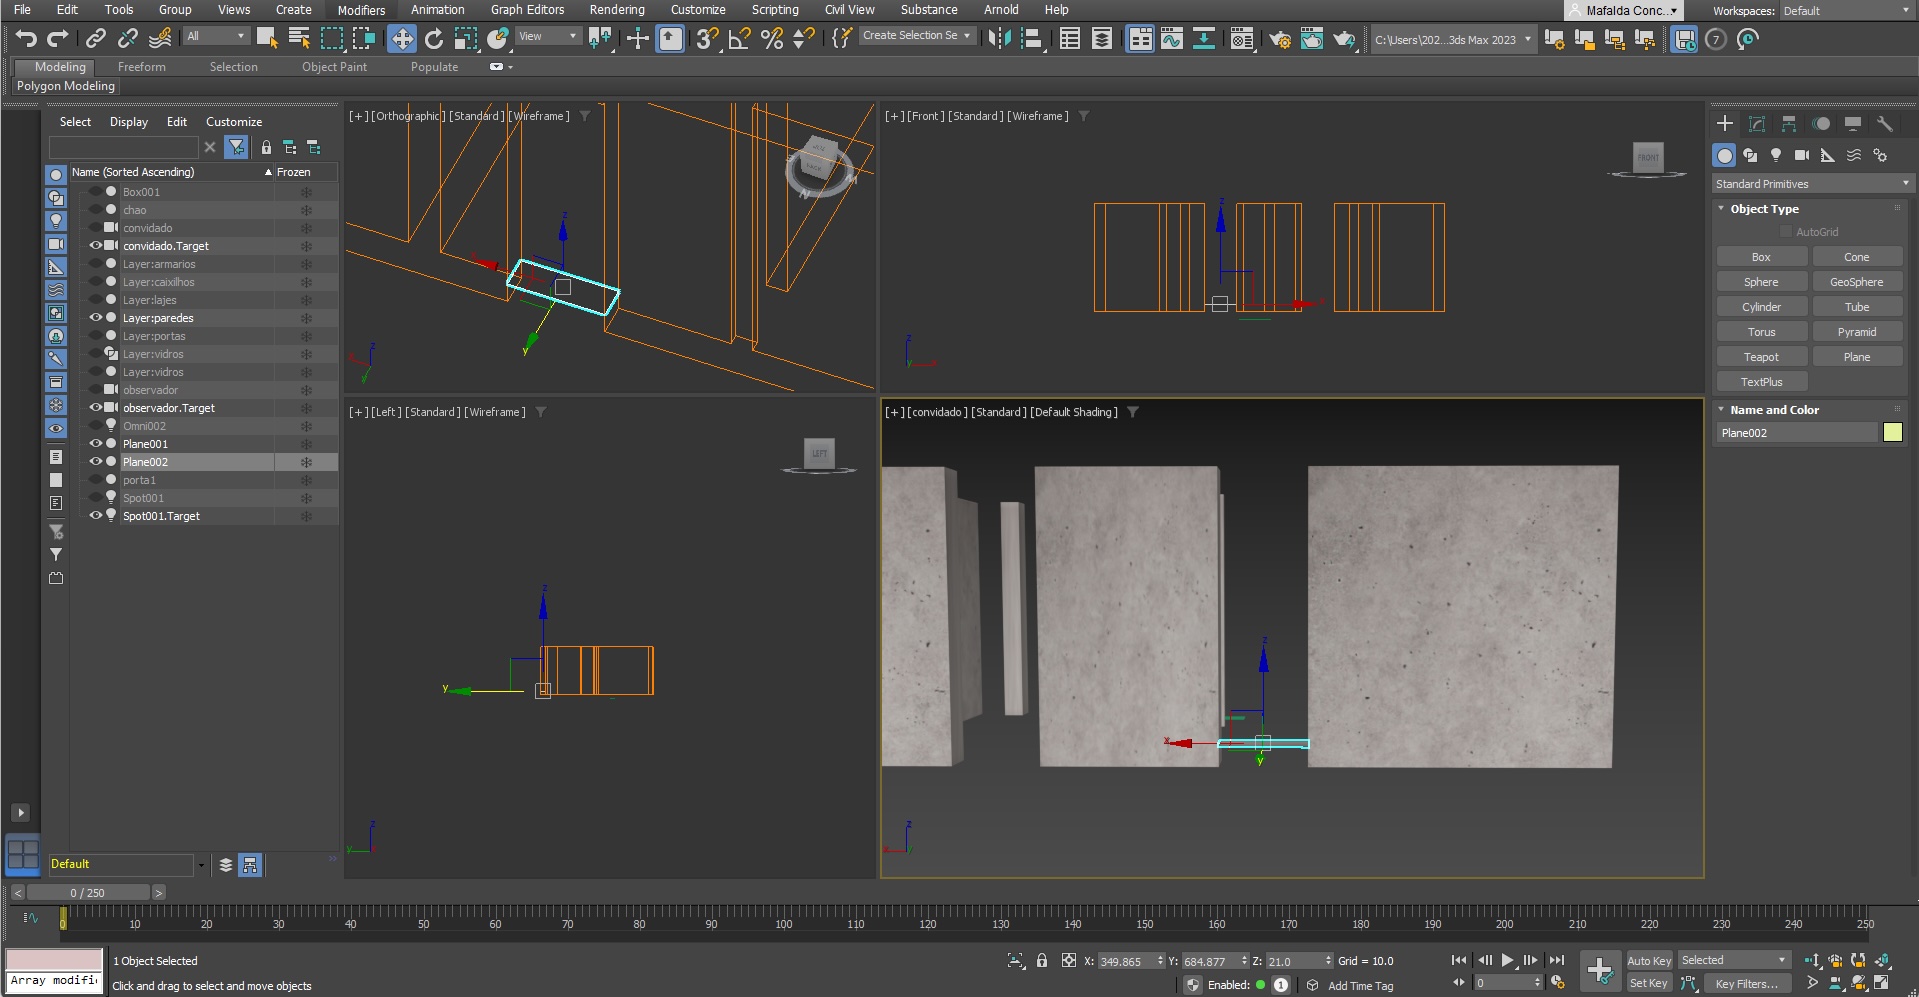Open the Rendering menu
Viewport: 1919px width, 997px height.
pyautogui.click(x=616, y=10)
